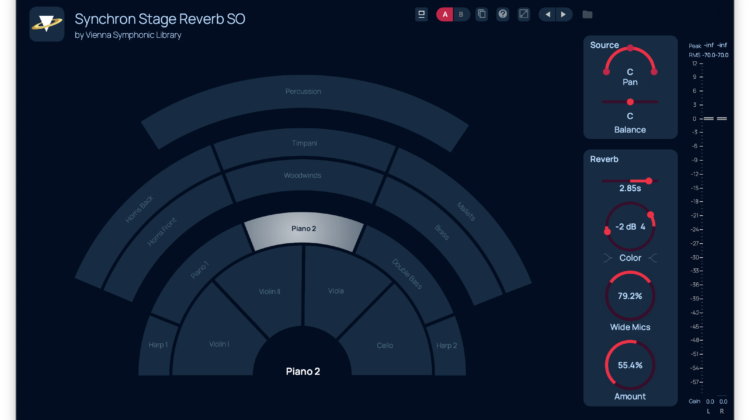Go to previous preset arrow
Viewport: 750px width, 420px height.
click(x=548, y=14)
